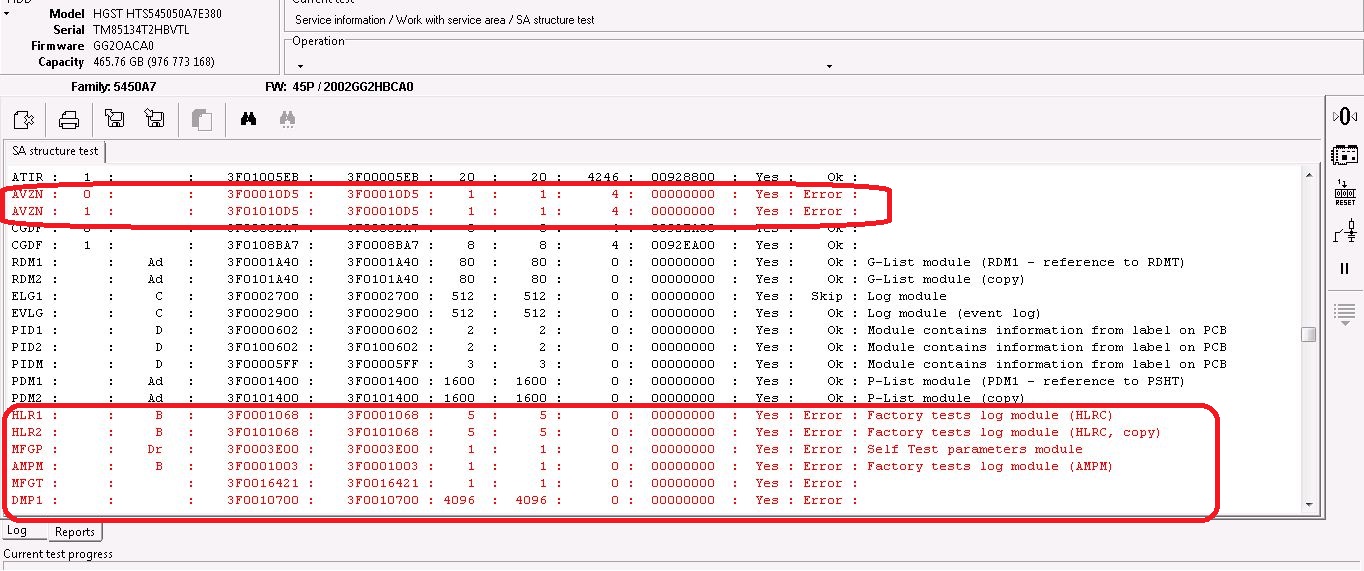Click address 3F01005EB in ATIR row
Image resolution: width=1364 pixels, height=571 pixels.
263,177
